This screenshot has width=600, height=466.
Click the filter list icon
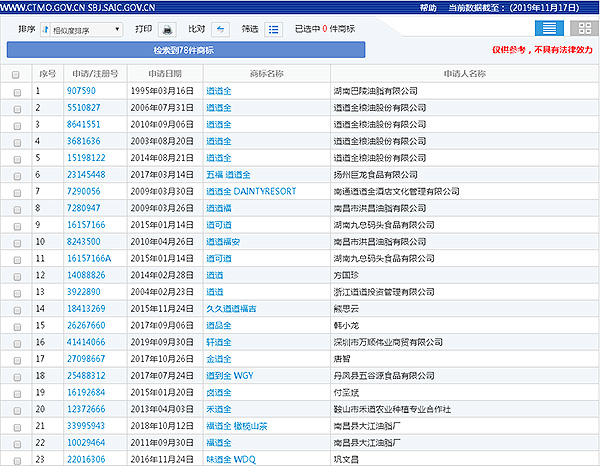(x=274, y=30)
